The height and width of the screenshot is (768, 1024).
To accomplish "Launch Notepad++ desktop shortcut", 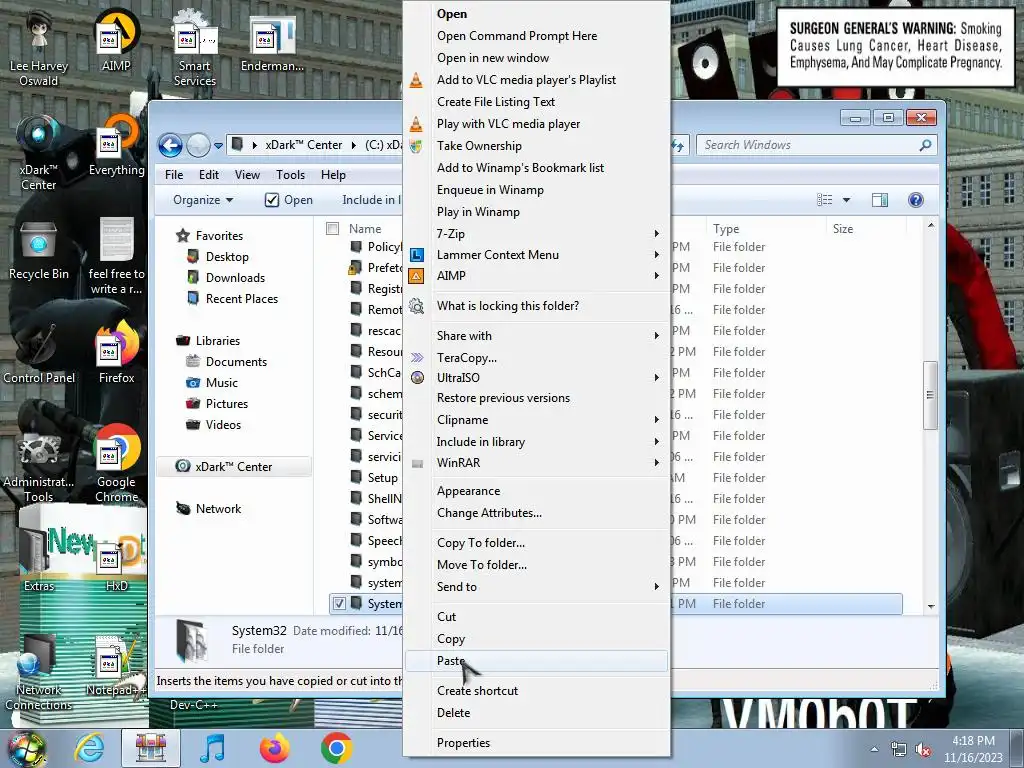I will point(117,666).
